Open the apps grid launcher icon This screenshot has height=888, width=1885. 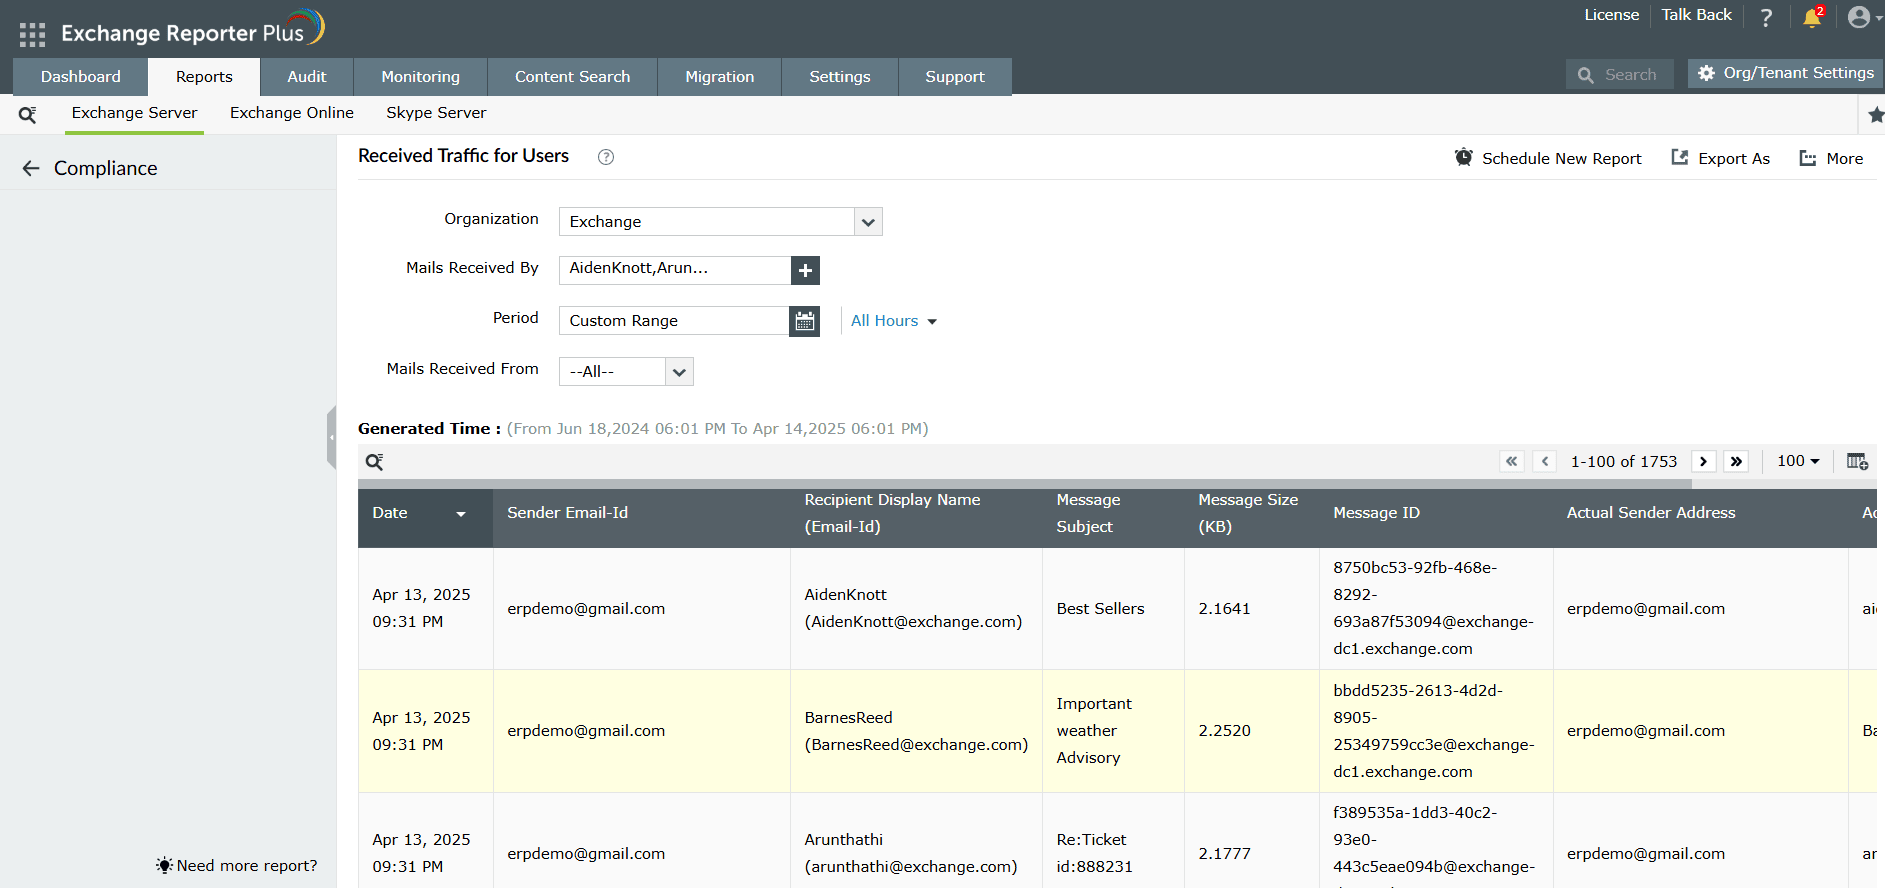pos(32,35)
